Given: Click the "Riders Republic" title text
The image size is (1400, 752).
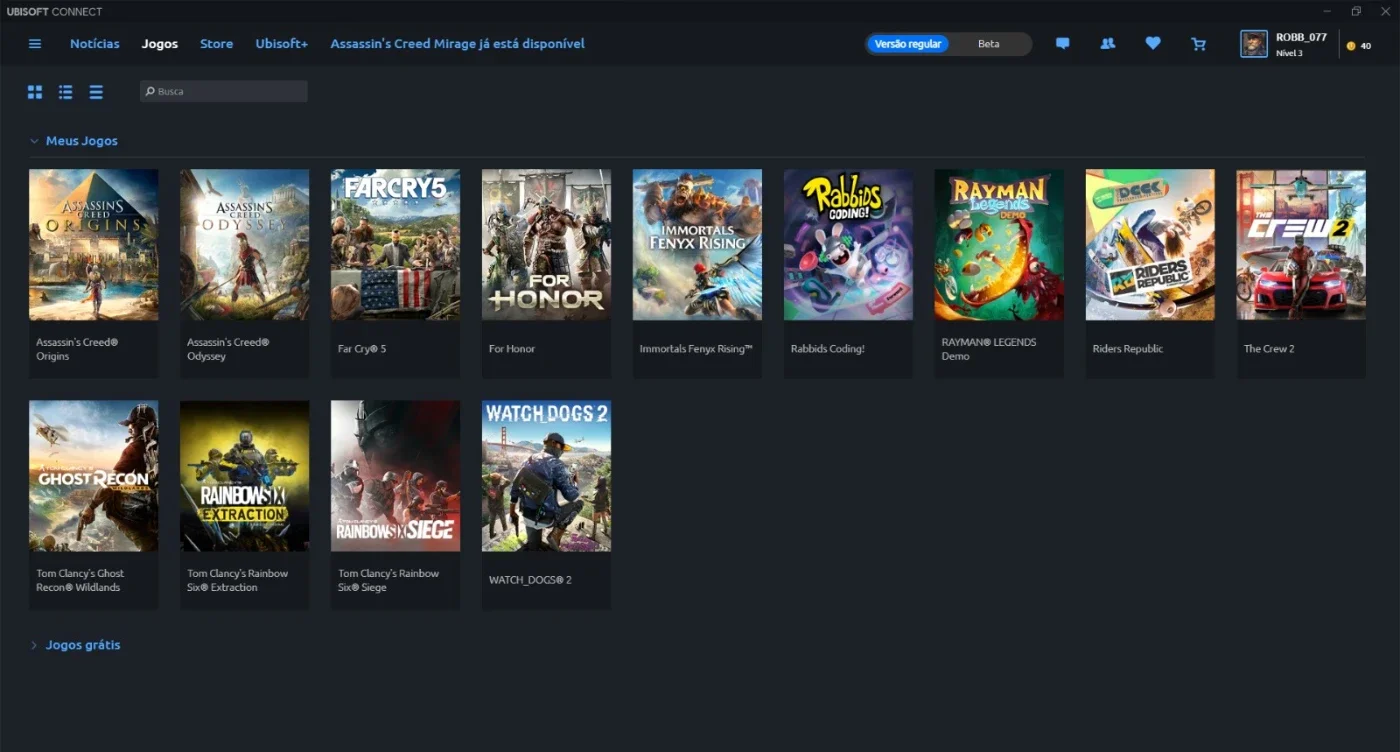Looking at the screenshot, I should coord(1128,349).
